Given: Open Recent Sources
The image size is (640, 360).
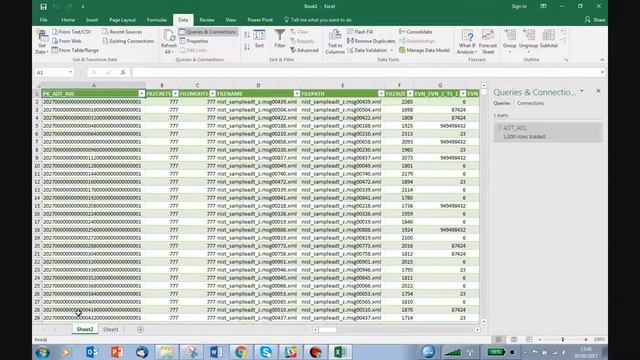Looking at the screenshot, I should tap(122, 32).
